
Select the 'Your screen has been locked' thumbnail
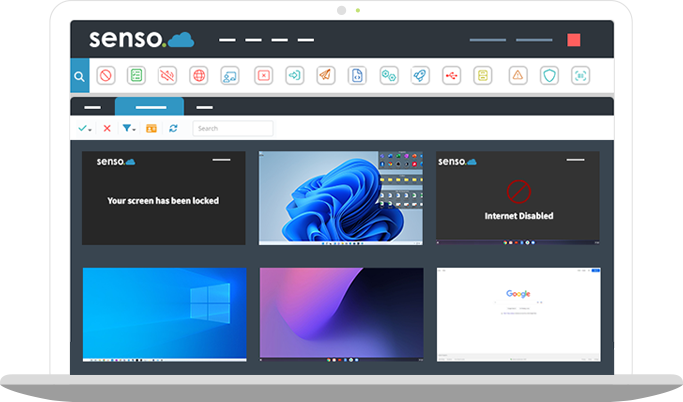point(164,198)
